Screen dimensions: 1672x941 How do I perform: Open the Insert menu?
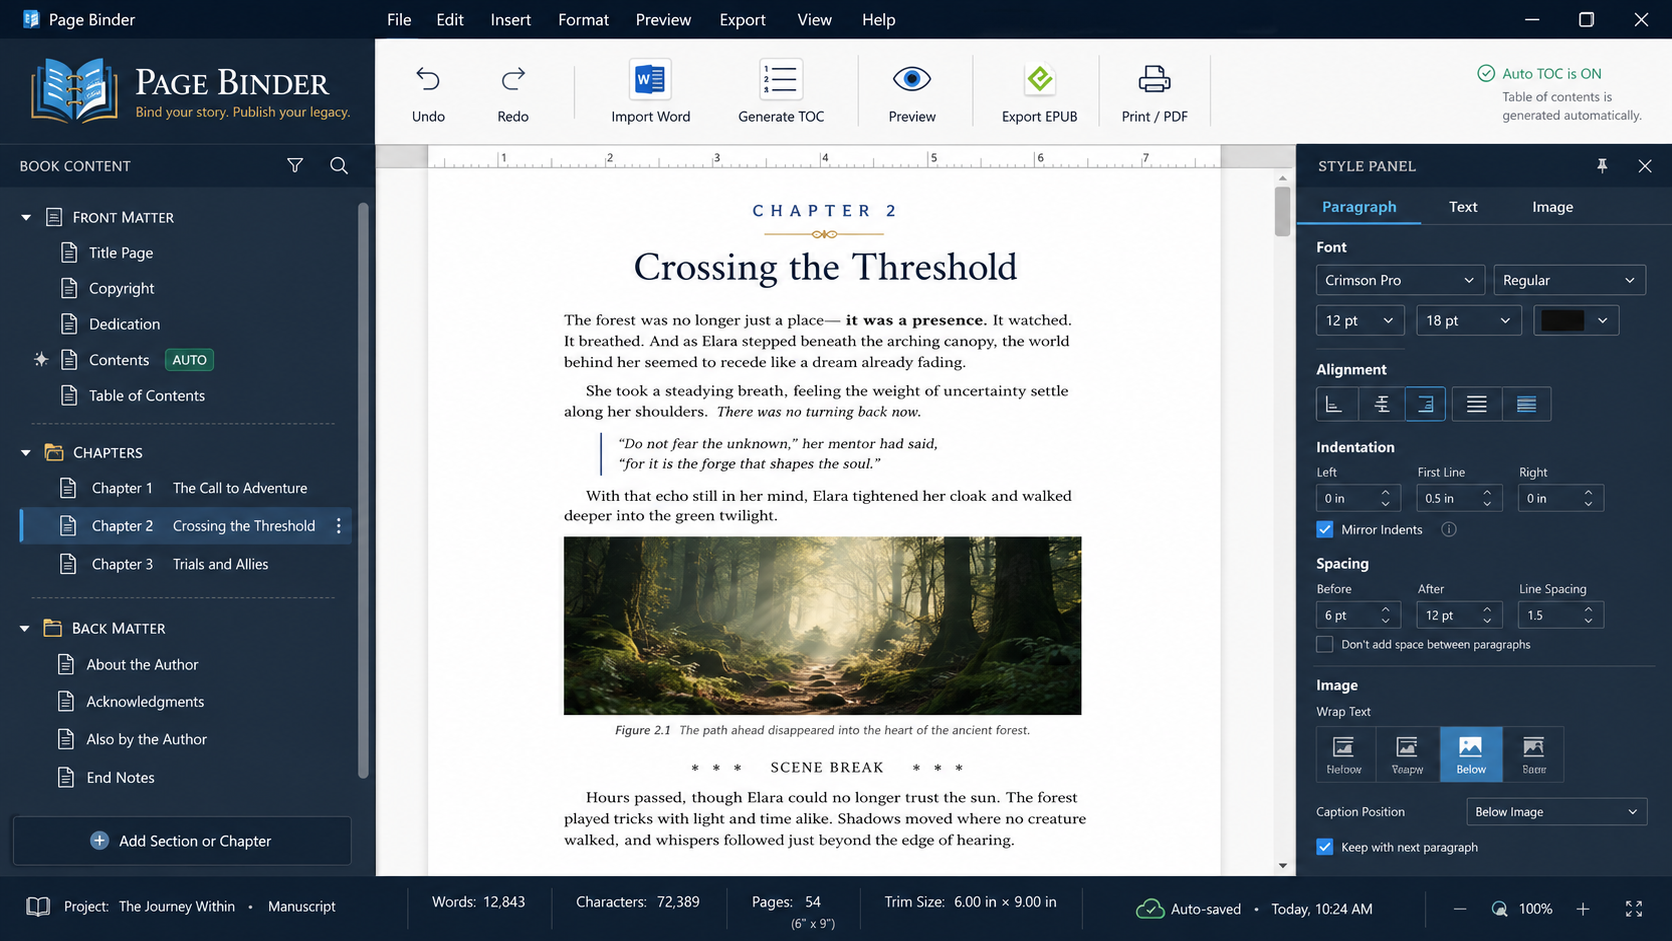coord(510,19)
